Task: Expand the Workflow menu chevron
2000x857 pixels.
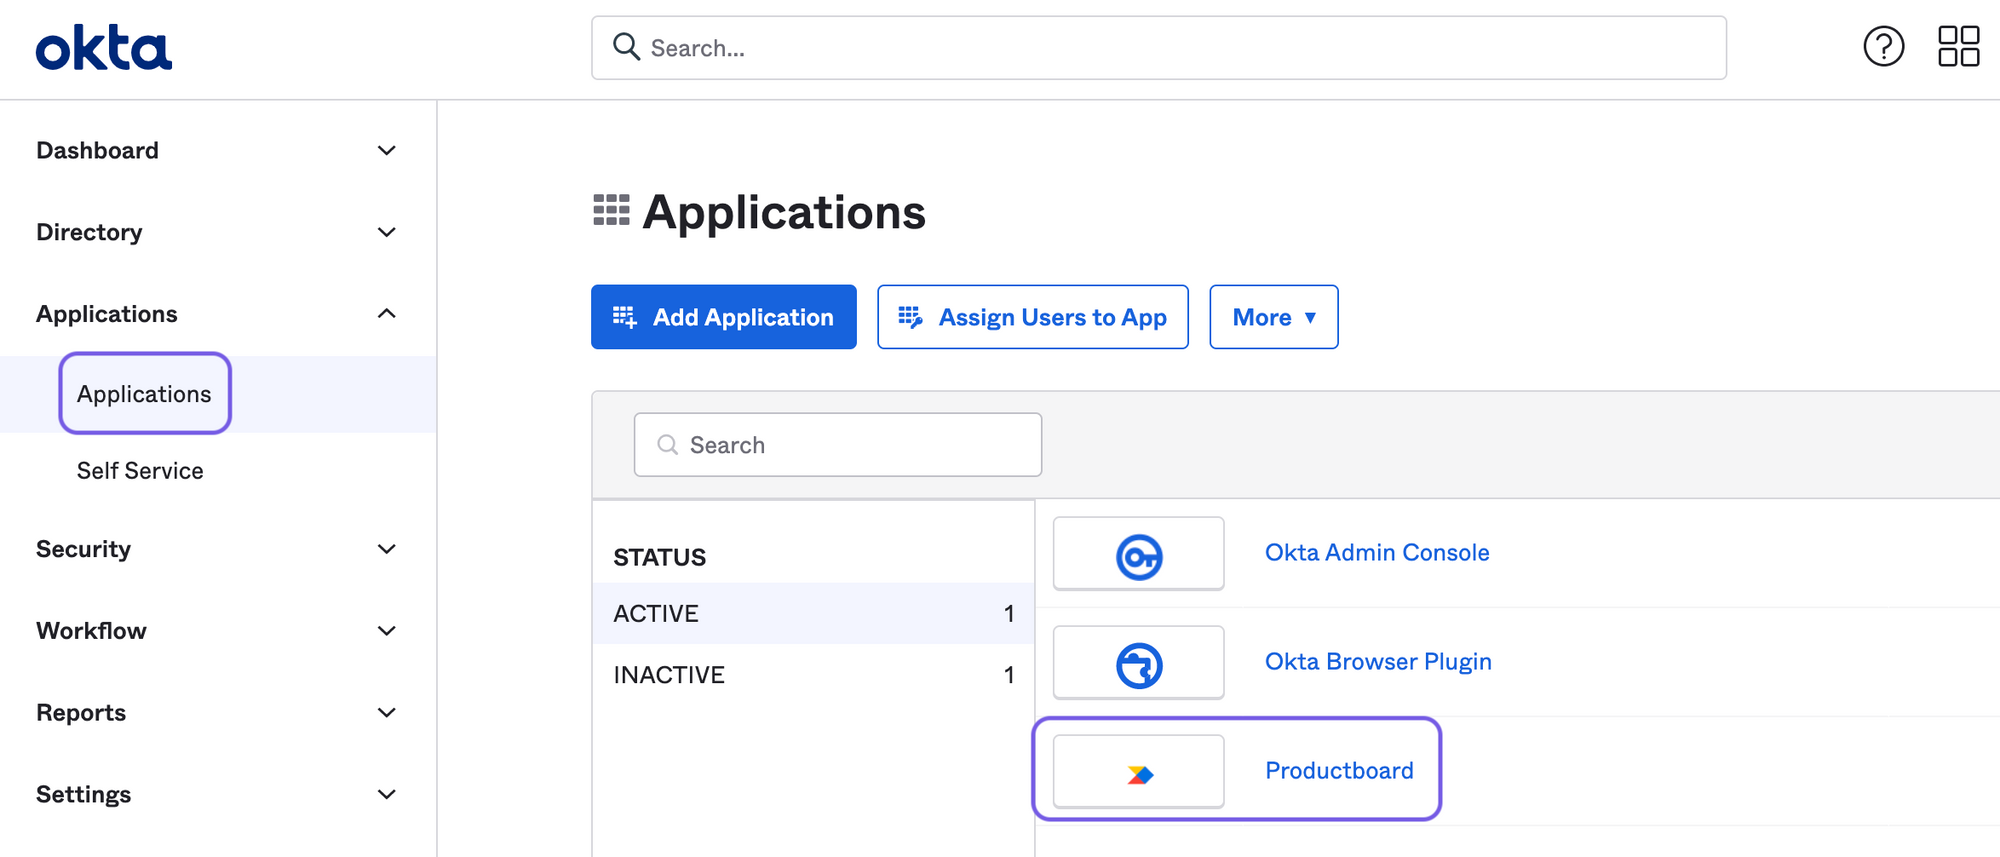Action: click(387, 631)
